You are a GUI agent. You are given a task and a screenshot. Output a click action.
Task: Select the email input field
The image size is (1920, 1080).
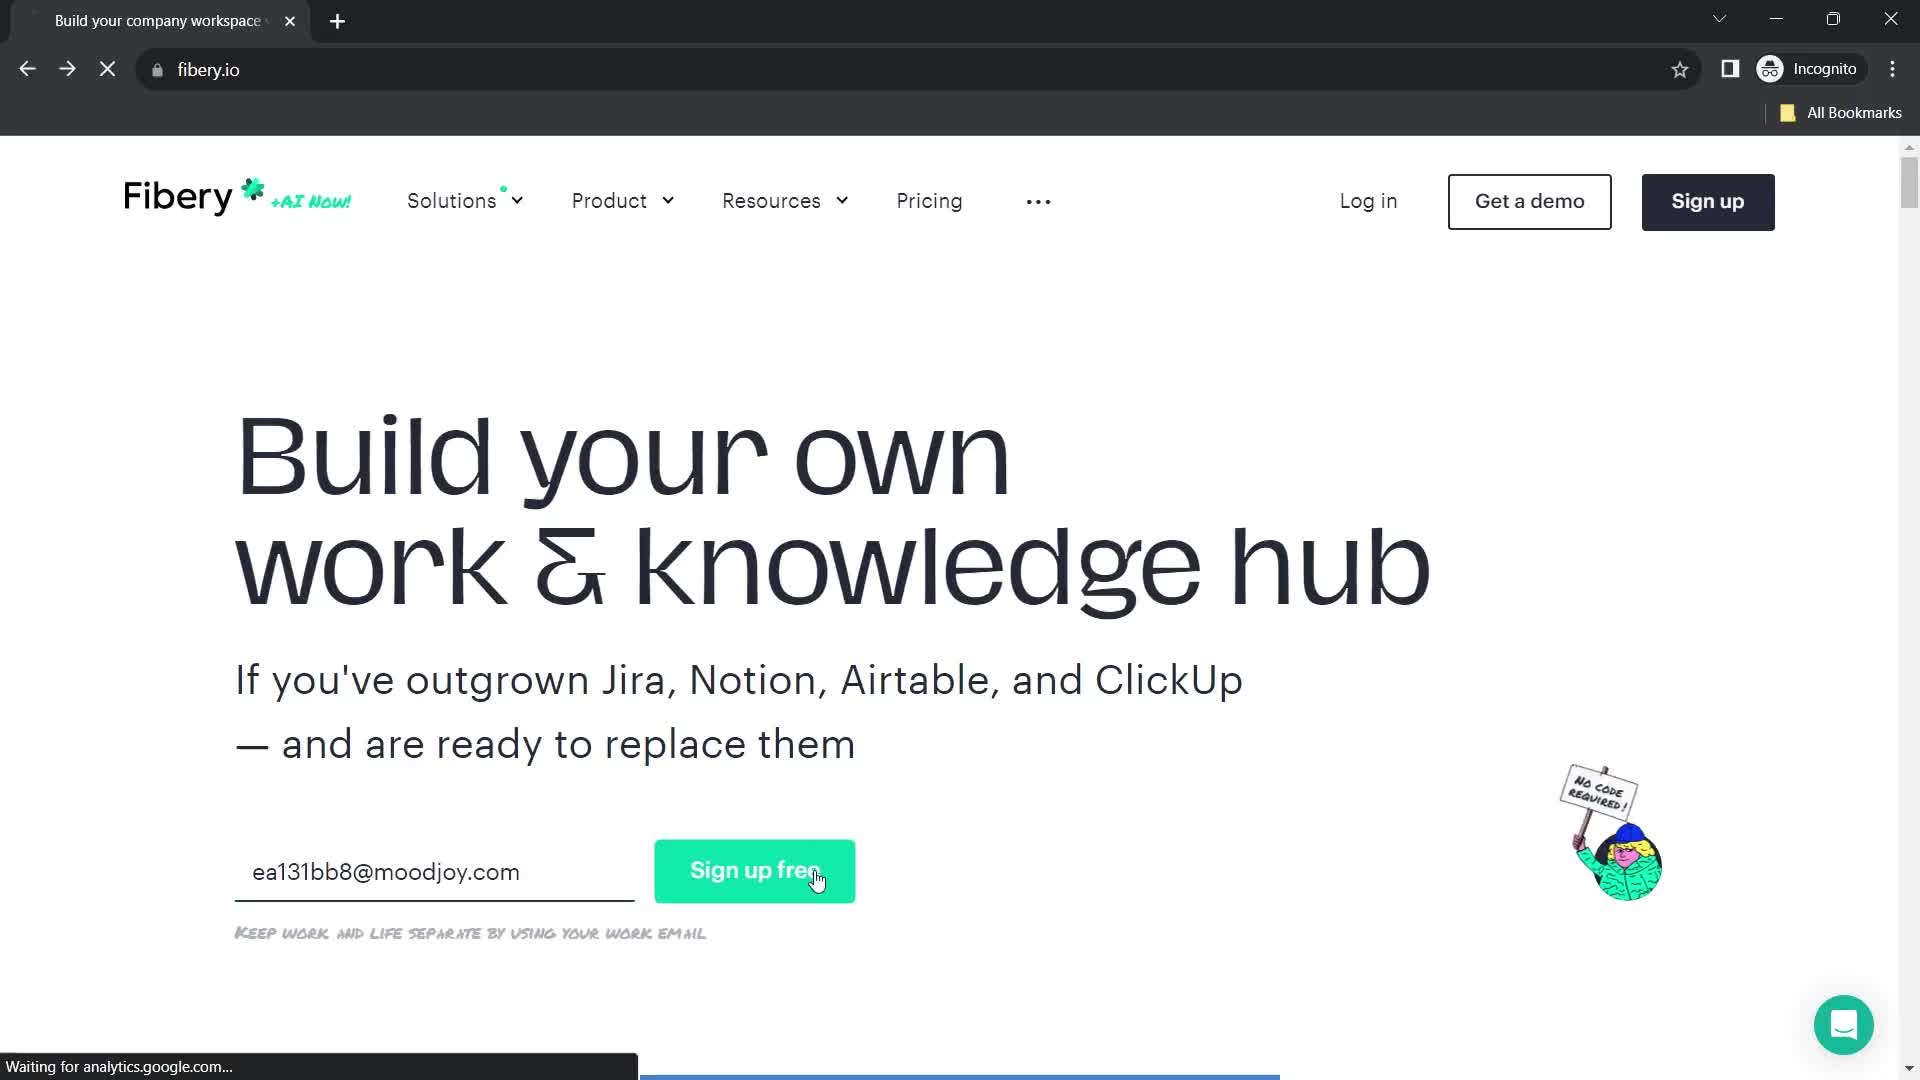[x=434, y=872]
